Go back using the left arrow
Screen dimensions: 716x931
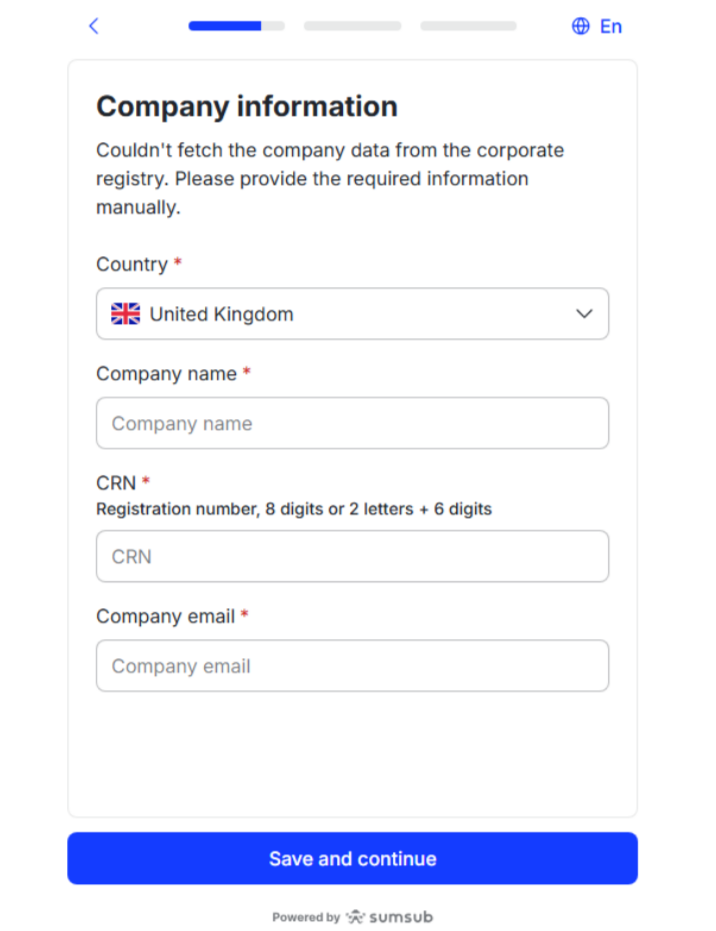point(94,26)
